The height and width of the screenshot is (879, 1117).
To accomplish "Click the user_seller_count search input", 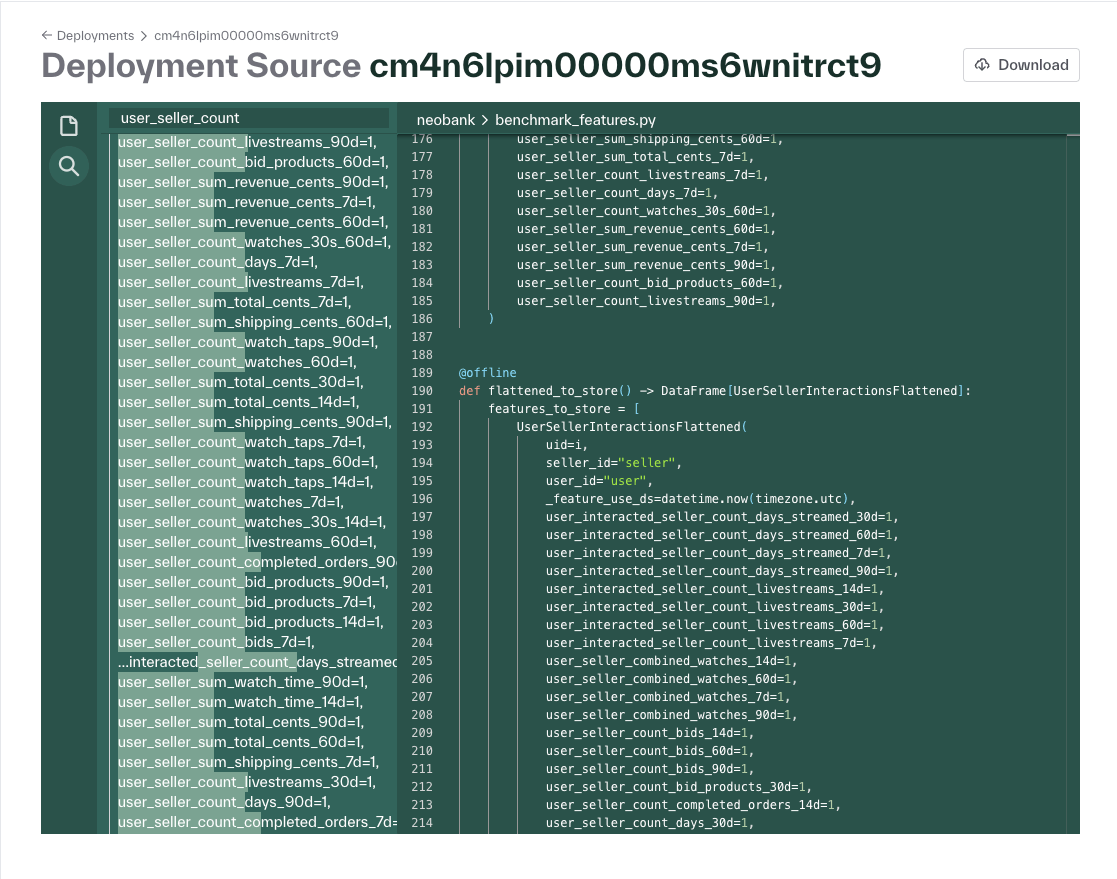I will 250,117.
